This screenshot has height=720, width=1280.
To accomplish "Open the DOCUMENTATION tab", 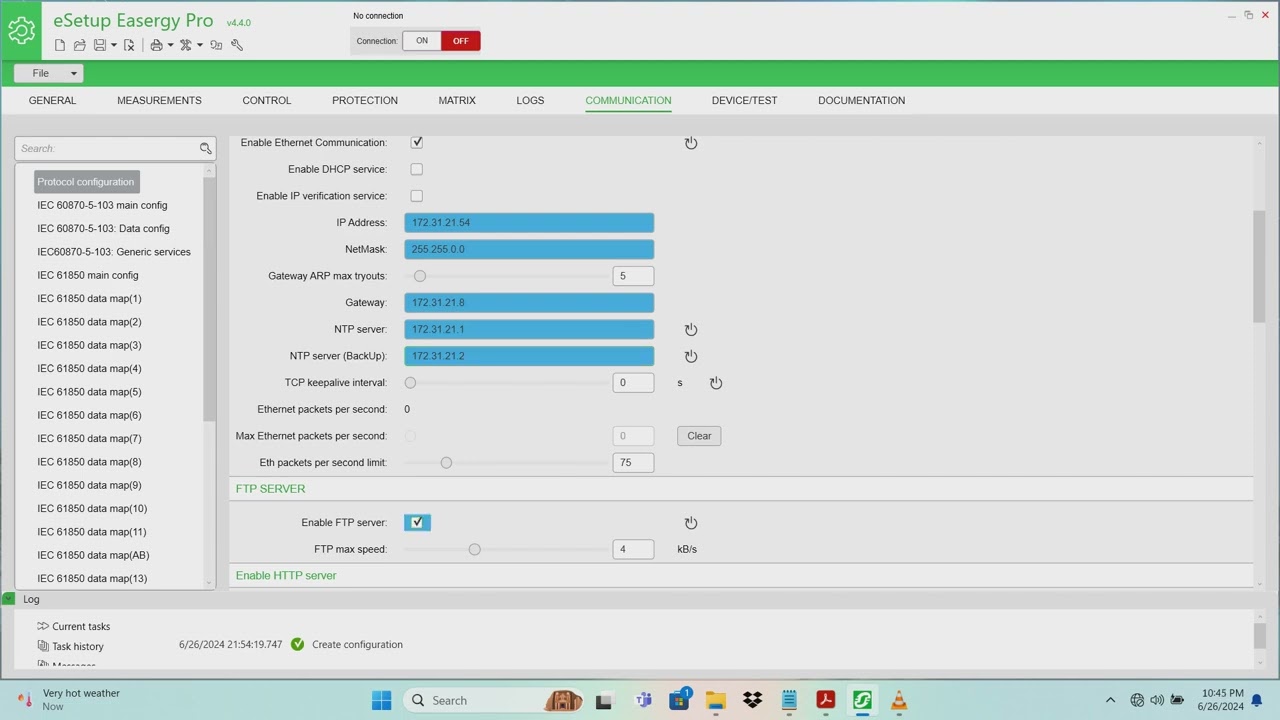I will (x=861, y=100).
